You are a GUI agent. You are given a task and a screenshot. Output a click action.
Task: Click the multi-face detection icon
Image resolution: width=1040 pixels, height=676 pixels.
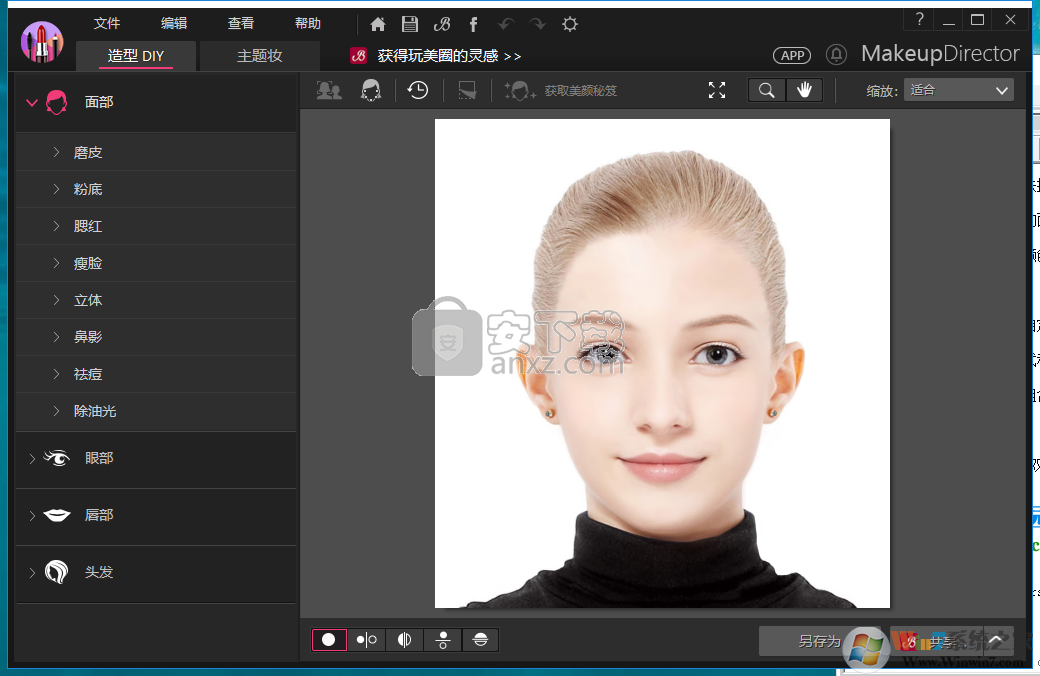coord(328,90)
